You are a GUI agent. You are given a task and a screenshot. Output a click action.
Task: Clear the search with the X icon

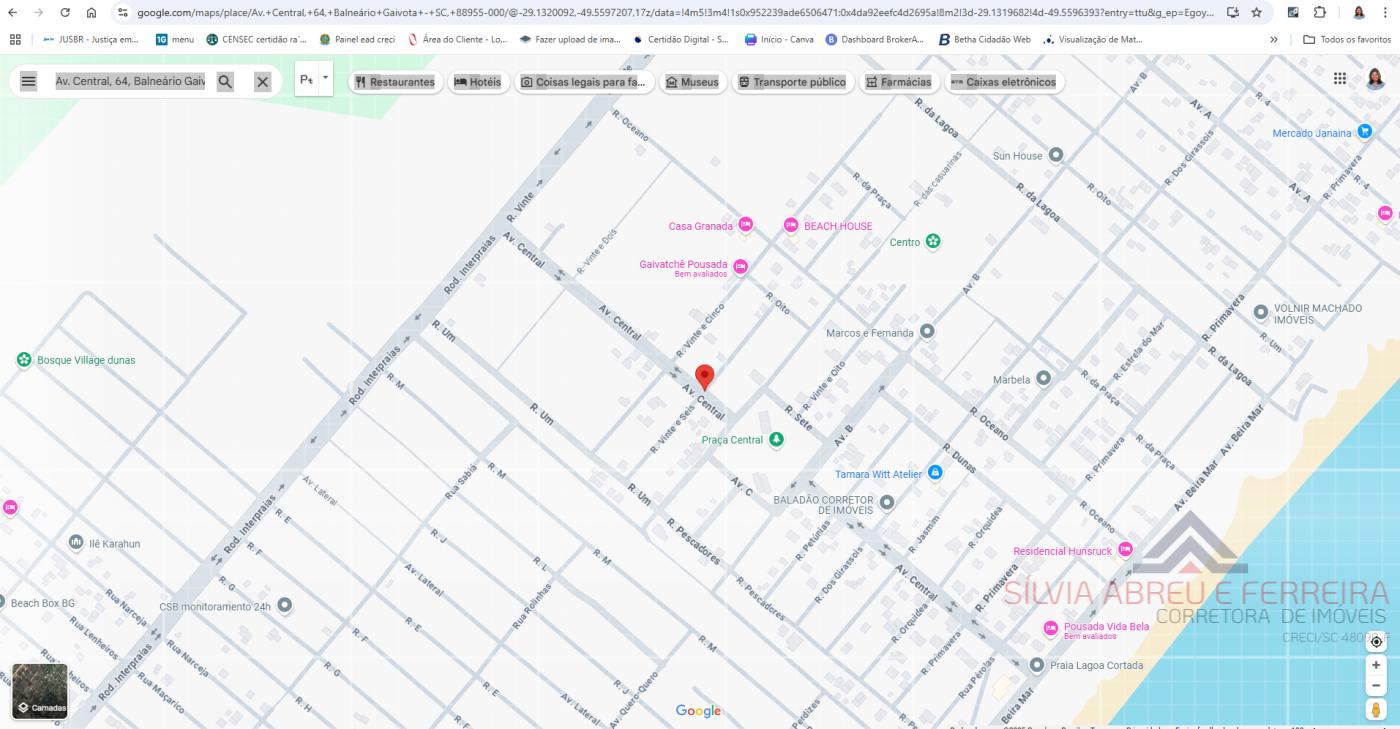tap(262, 82)
